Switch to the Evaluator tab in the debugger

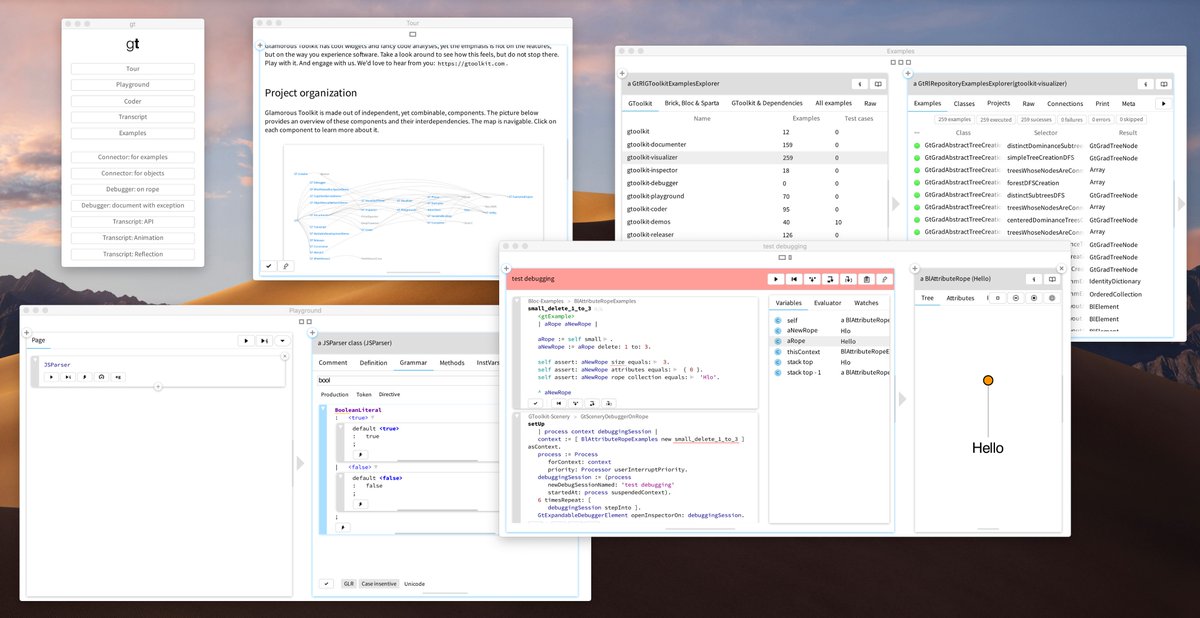click(827, 302)
